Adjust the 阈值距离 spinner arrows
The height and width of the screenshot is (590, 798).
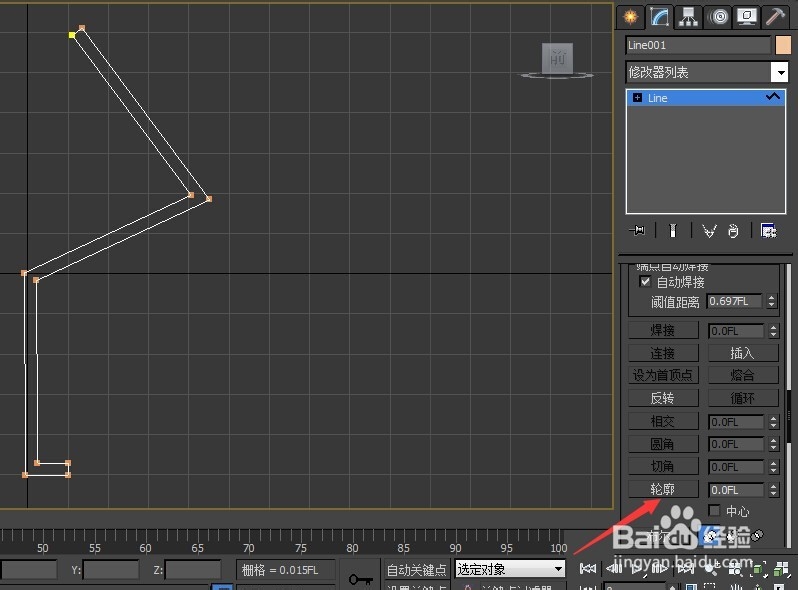[x=772, y=301]
